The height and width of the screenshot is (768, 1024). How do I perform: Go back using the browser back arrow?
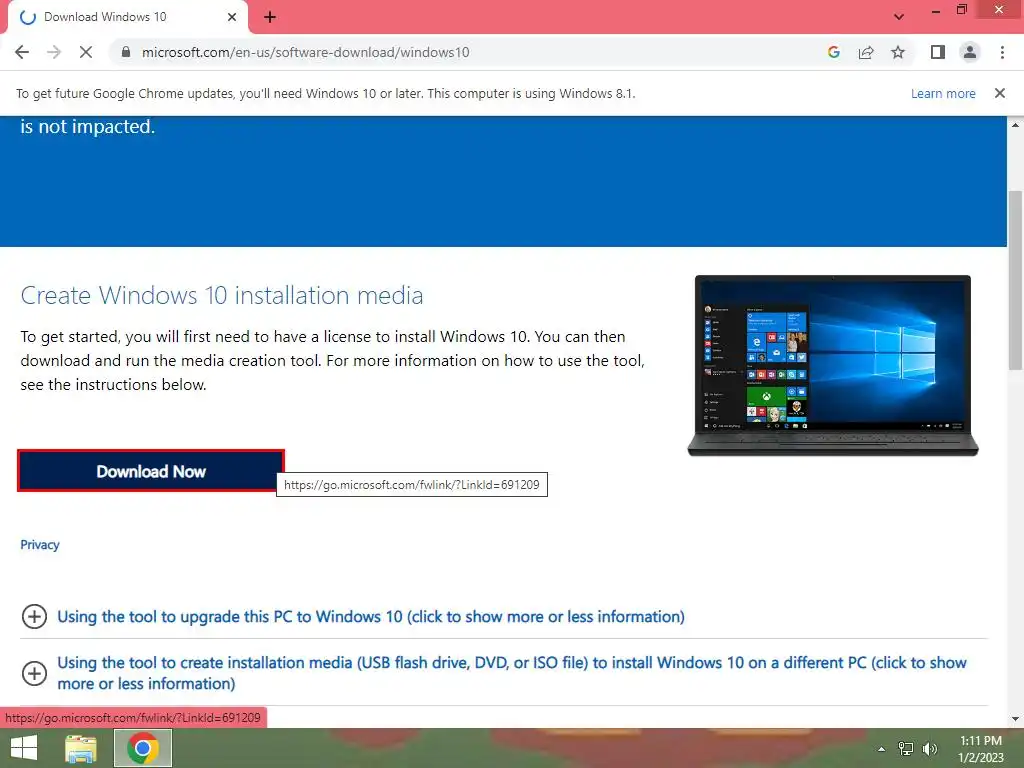click(x=22, y=52)
